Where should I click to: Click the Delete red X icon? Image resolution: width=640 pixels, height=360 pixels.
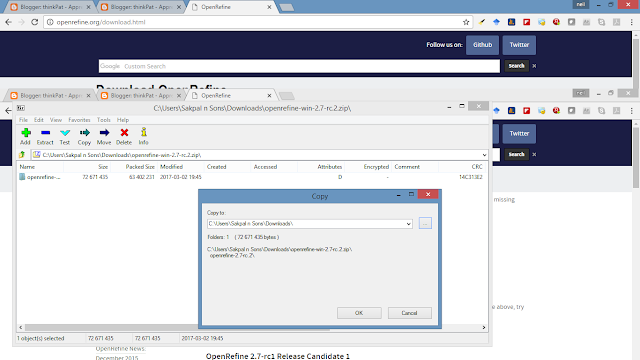pos(124,133)
